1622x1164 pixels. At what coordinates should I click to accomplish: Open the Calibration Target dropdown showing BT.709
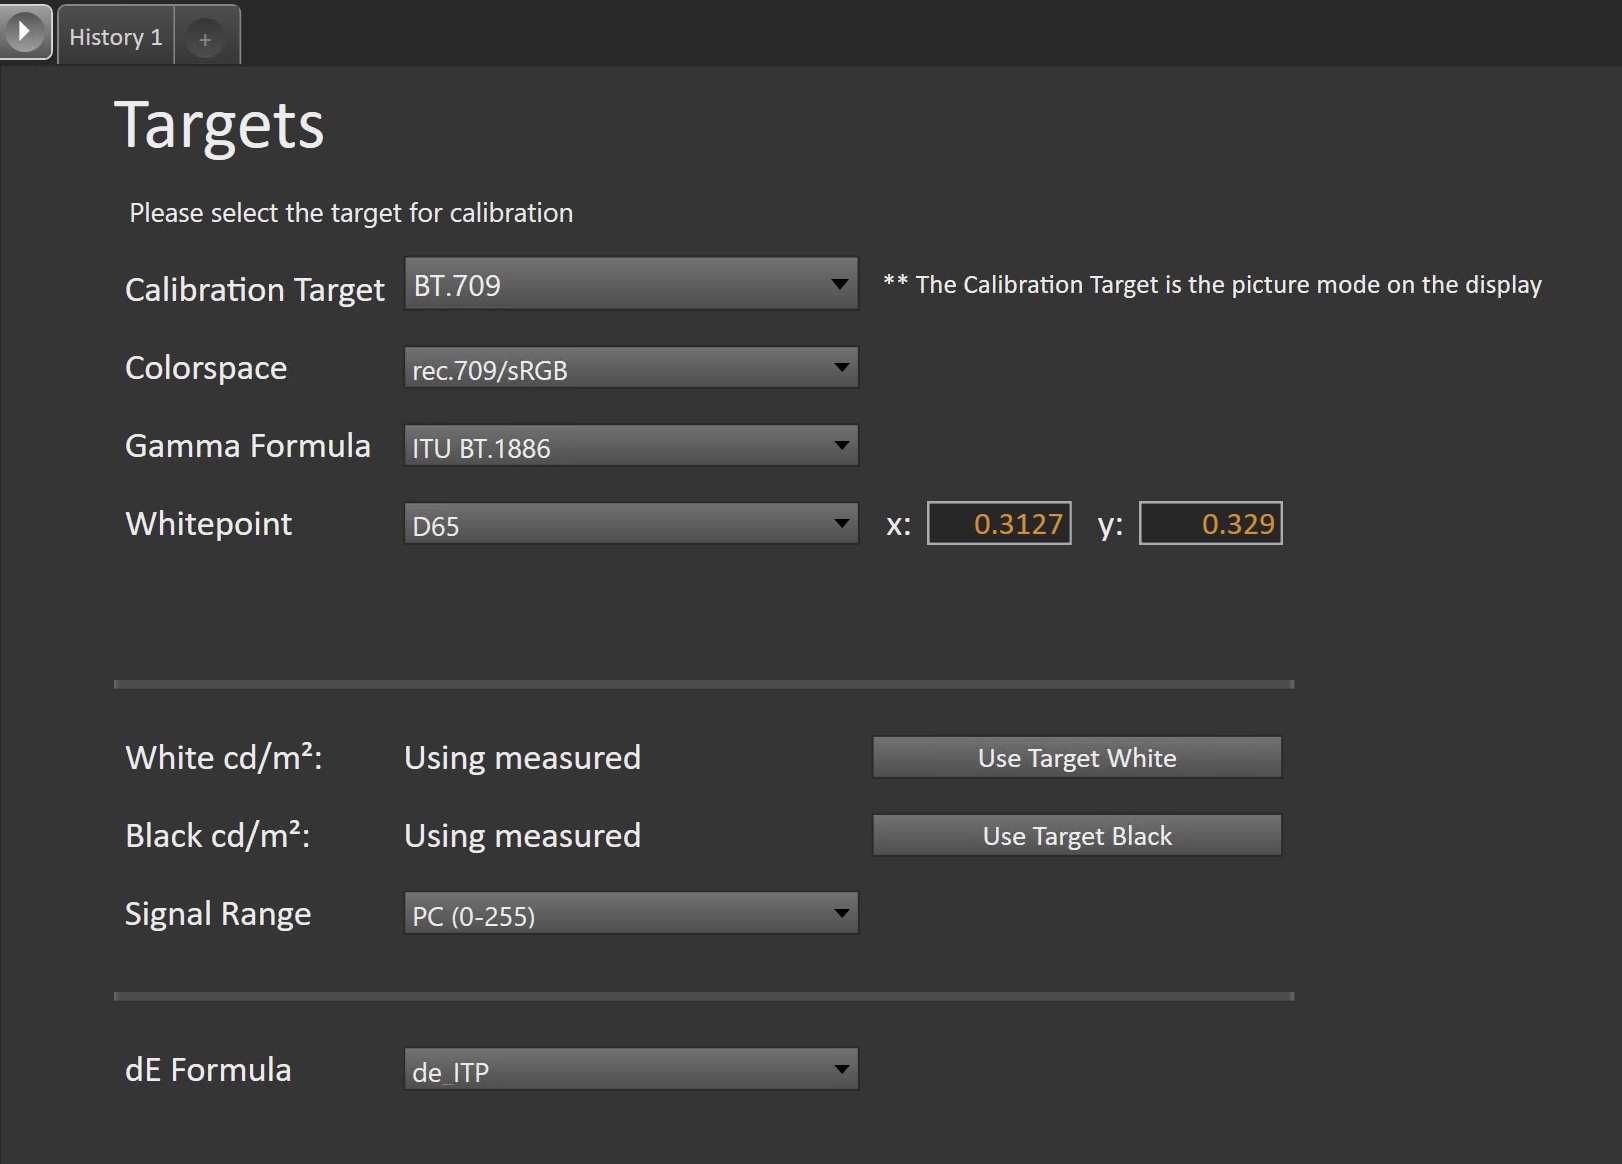pyautogui.click(x=630, y=285)
